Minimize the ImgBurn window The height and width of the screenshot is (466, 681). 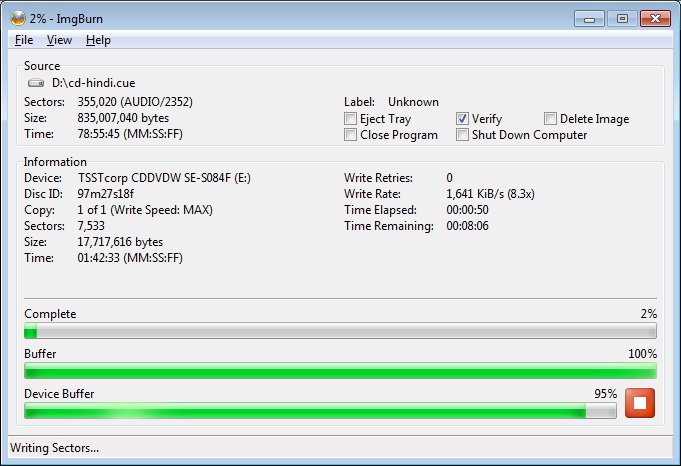pyautogui.click(x=589, y=19)
